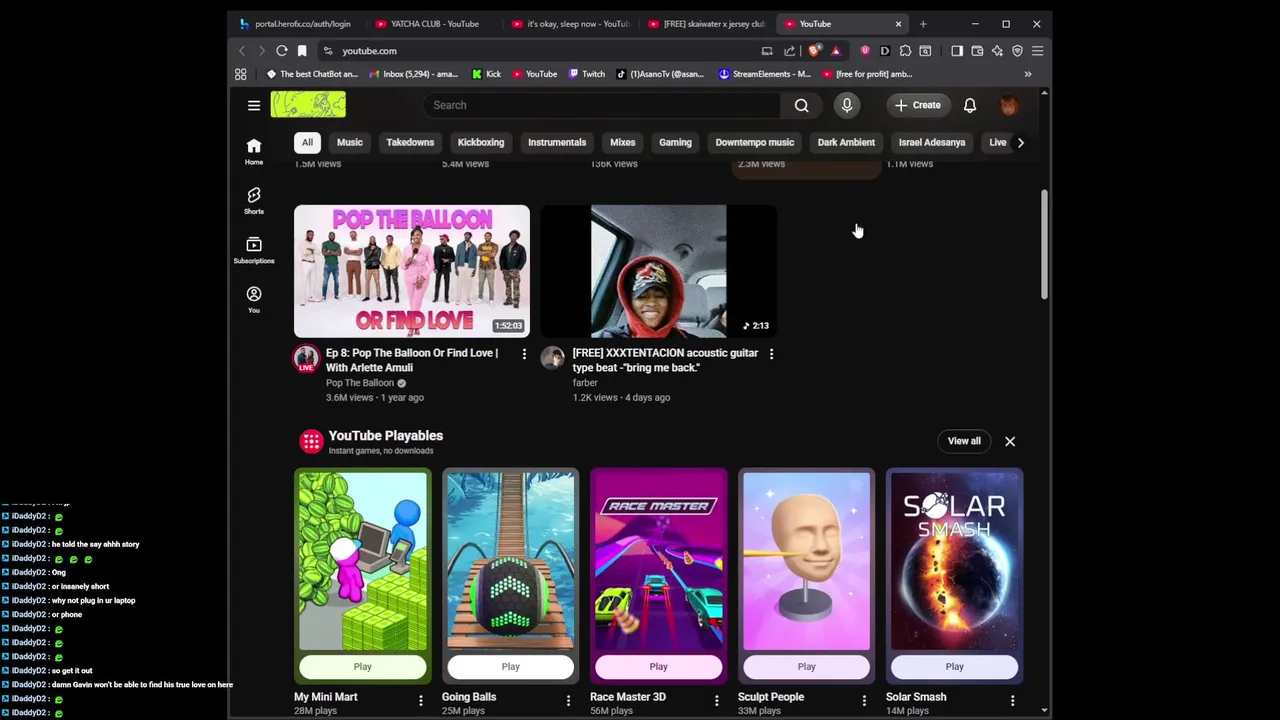
Task: Play Race Master 3D game
Action: click(658, 667)
